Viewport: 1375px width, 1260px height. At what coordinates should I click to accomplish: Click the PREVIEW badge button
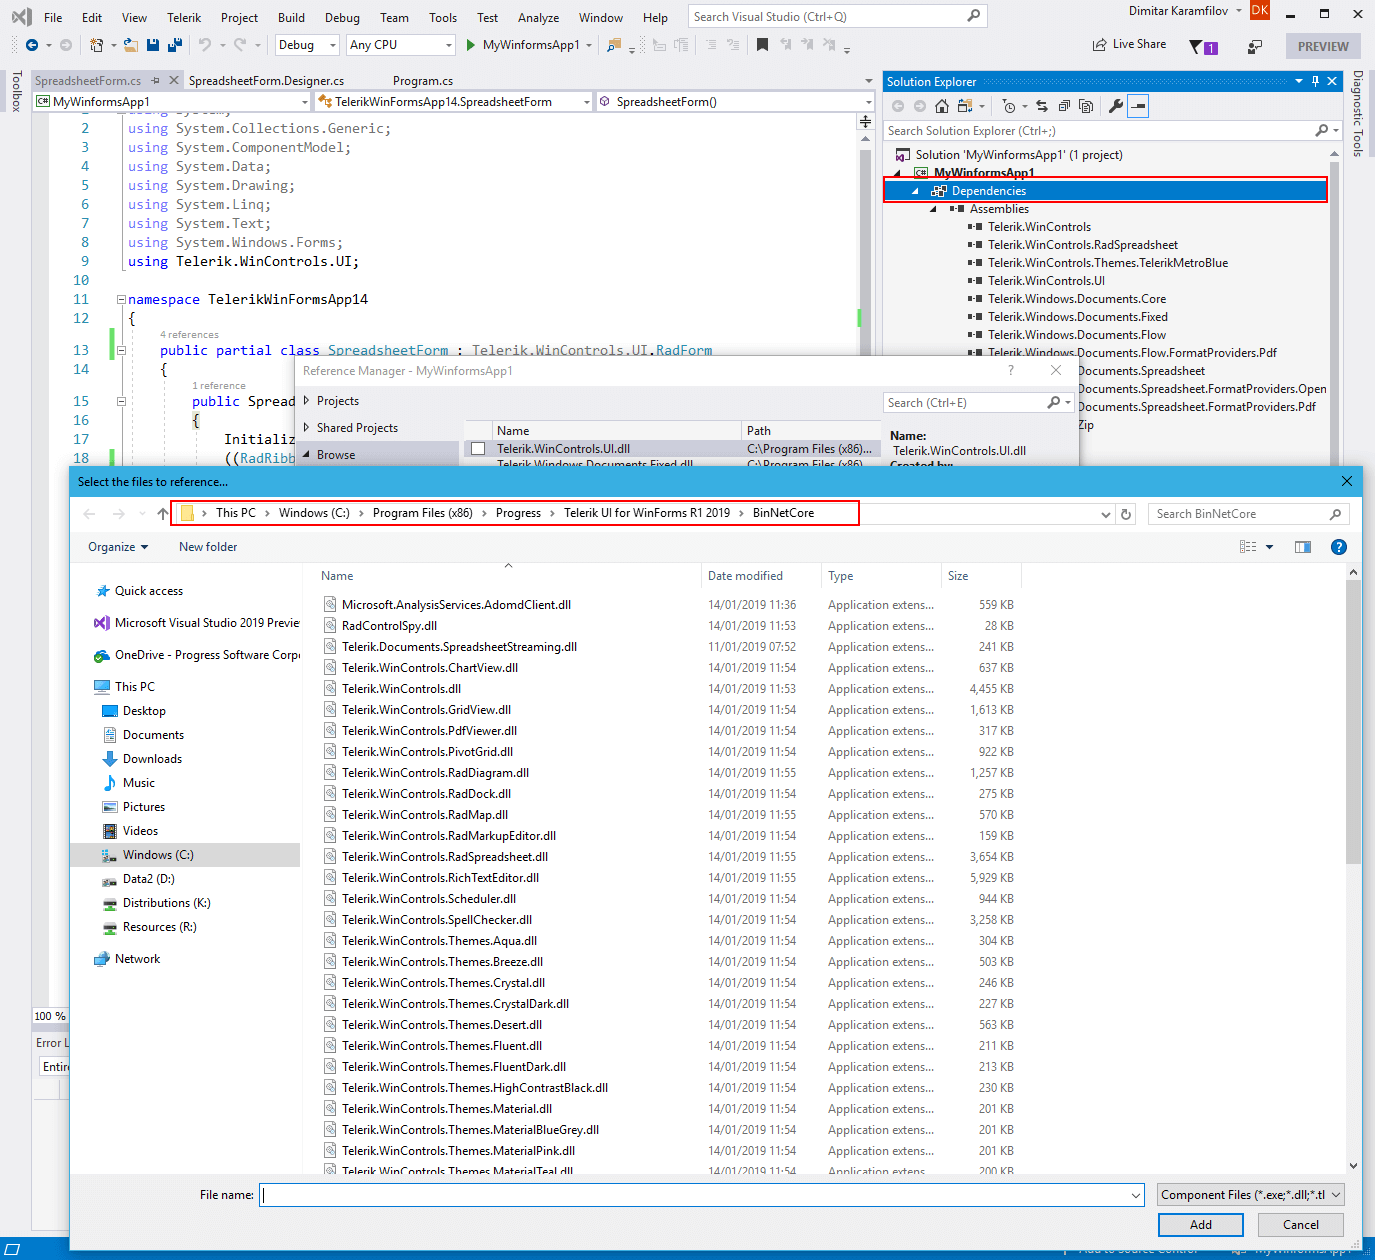[1323, 46]
